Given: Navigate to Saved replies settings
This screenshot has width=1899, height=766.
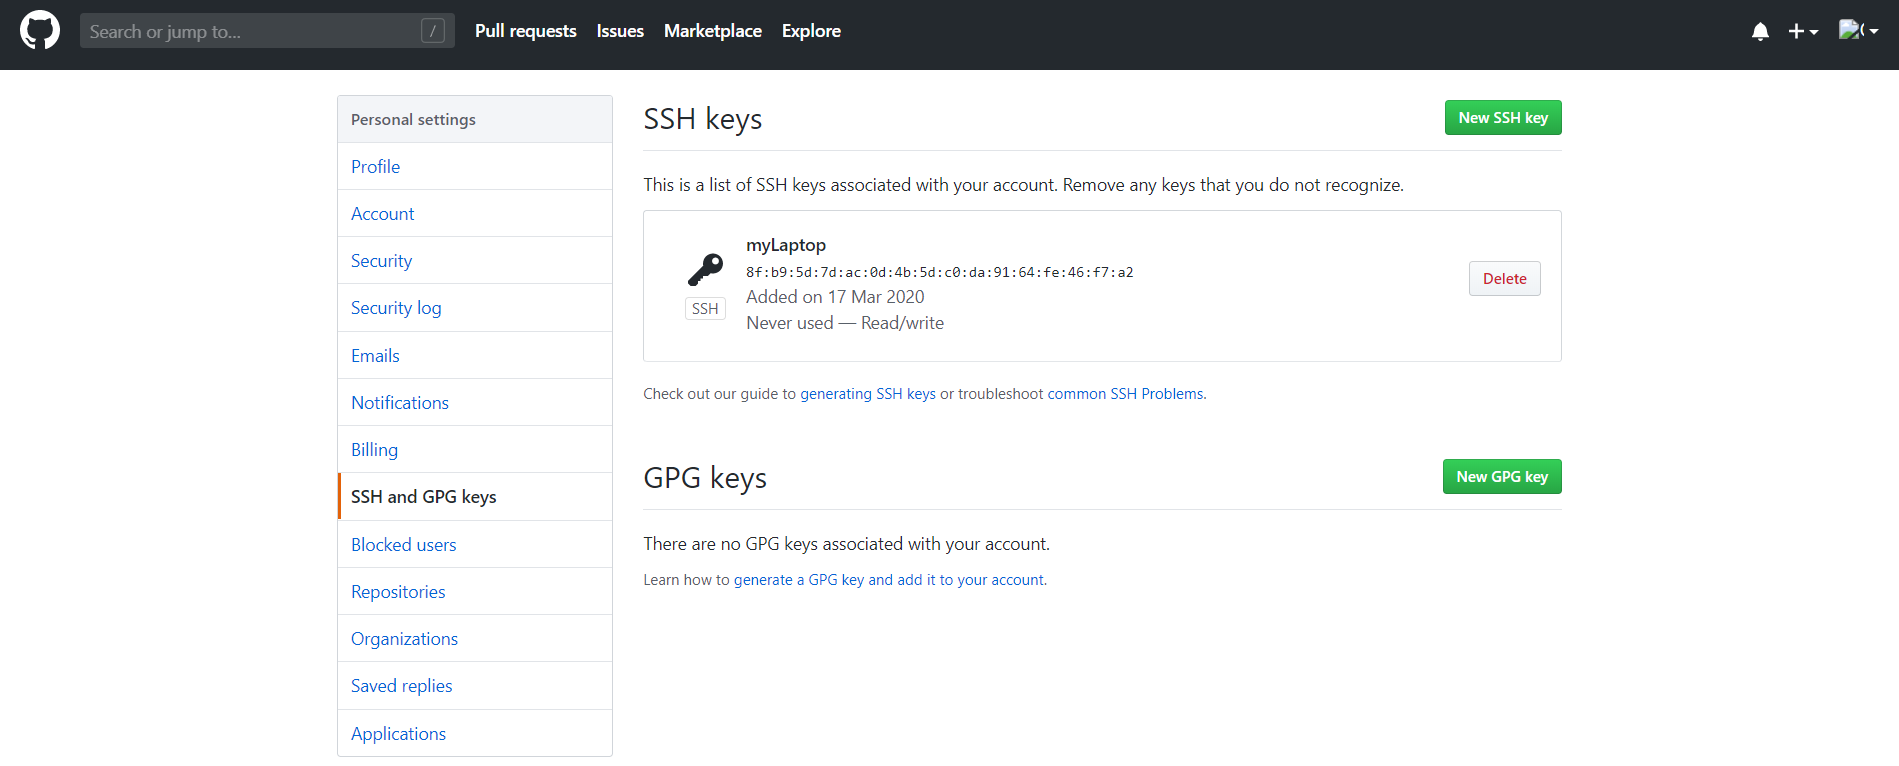Looking at the screenshot, I should 401,686.
